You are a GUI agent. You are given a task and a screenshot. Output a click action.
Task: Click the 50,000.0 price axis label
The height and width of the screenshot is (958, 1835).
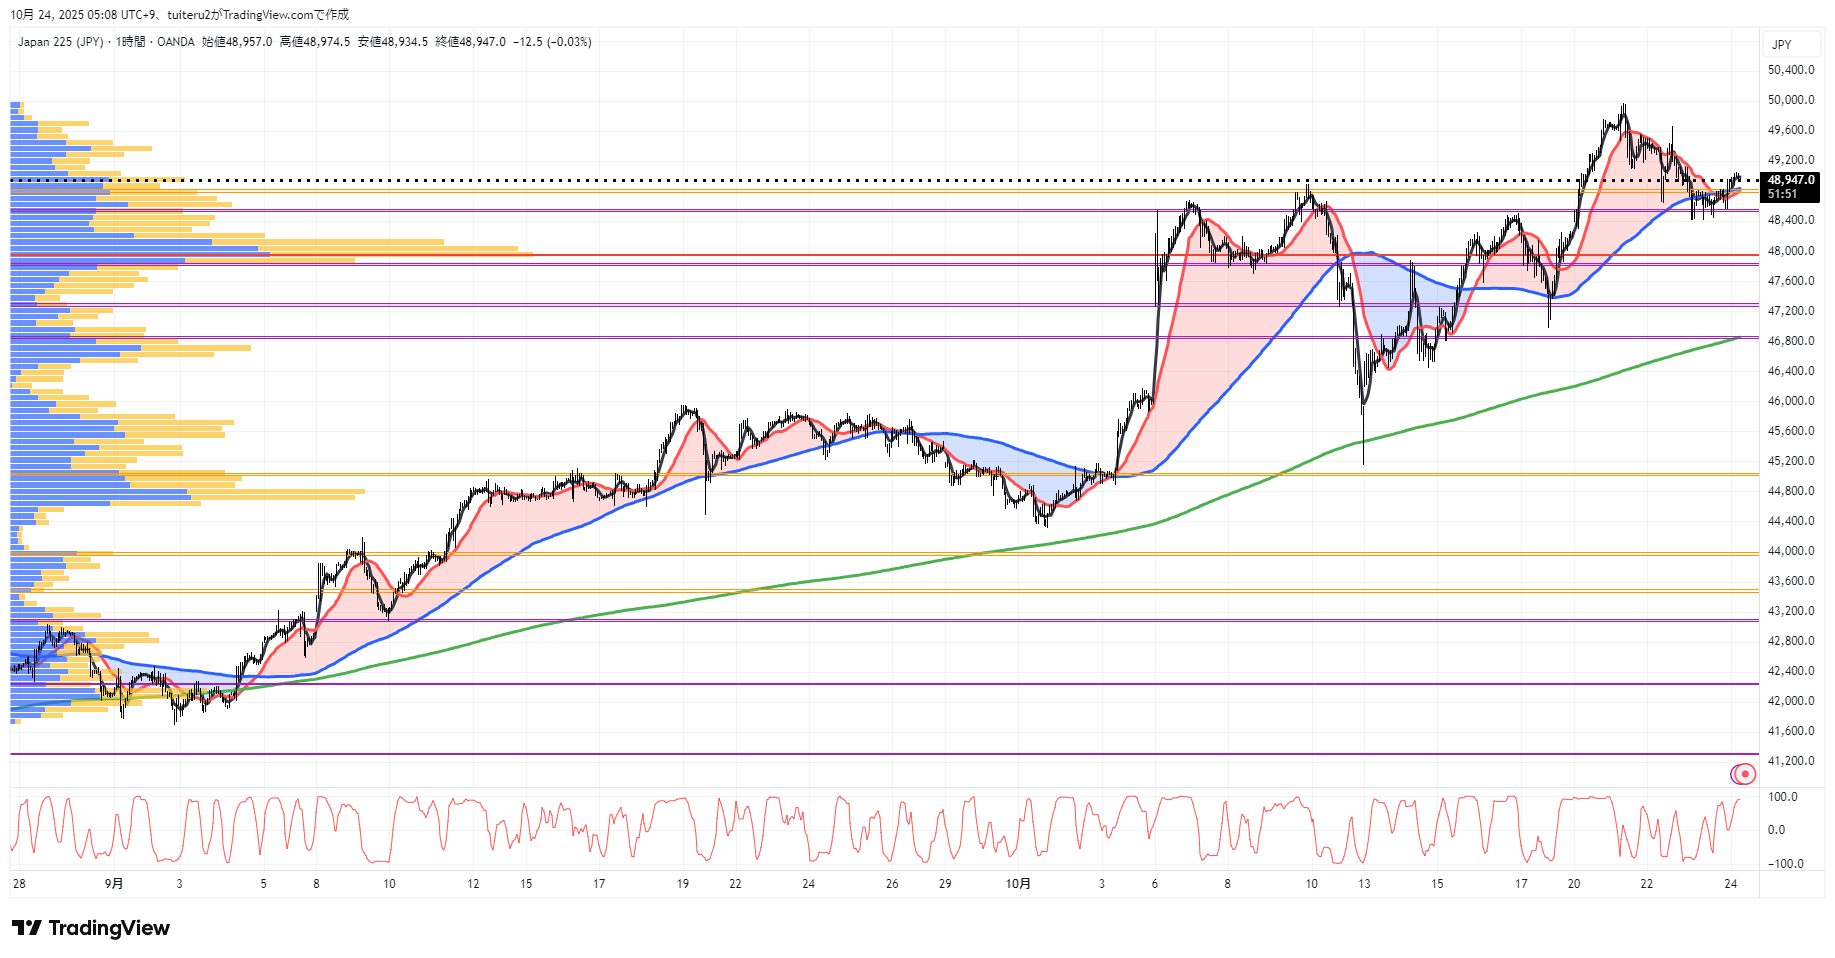point(1790,100)
